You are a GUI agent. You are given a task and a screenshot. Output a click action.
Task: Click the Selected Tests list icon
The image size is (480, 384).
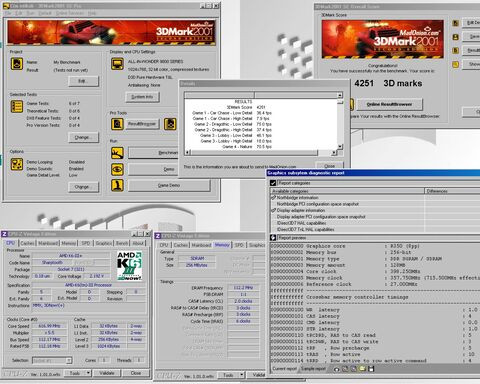[x=17, y=107]
